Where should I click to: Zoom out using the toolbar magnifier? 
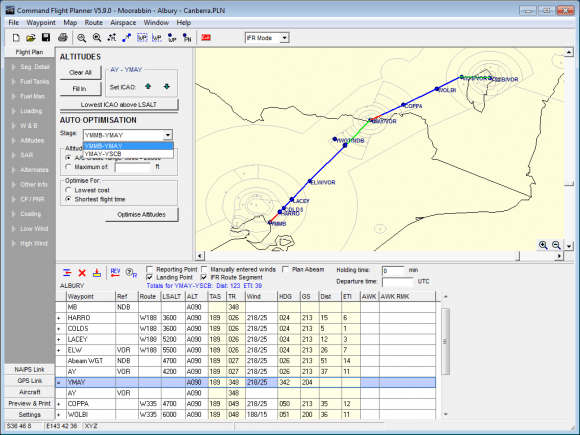click(x=81, y=38)
